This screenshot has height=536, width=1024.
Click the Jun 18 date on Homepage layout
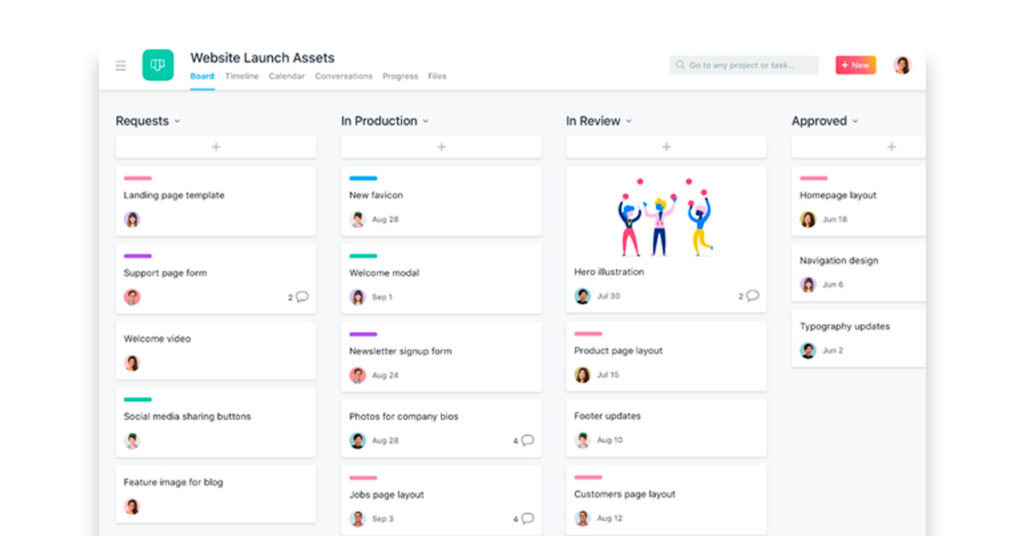pyautogui.click(x=835, y=219)
